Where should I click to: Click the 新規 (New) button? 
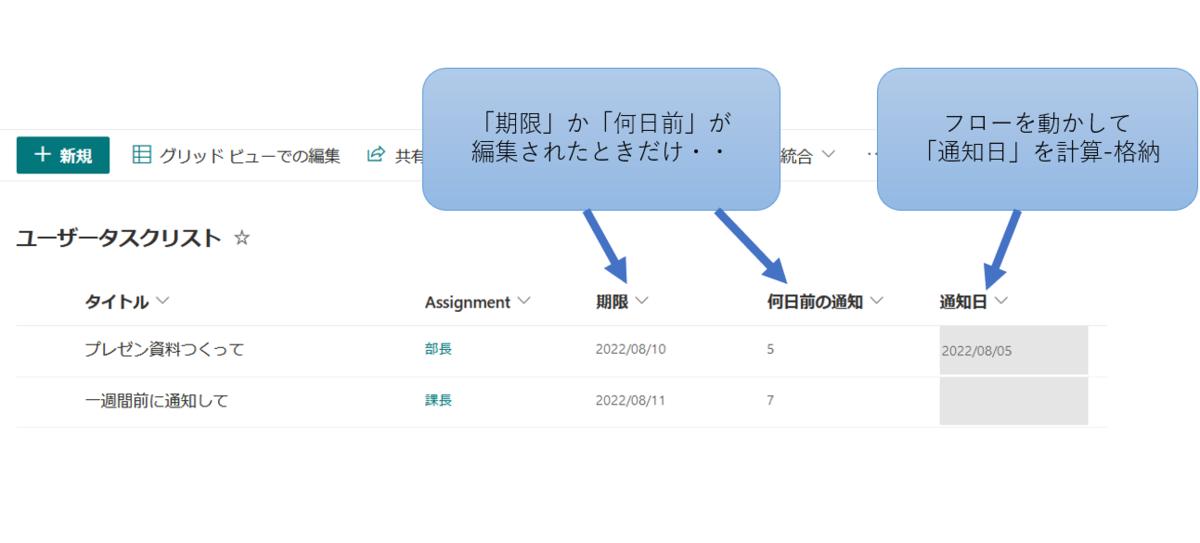pos(63,155)
